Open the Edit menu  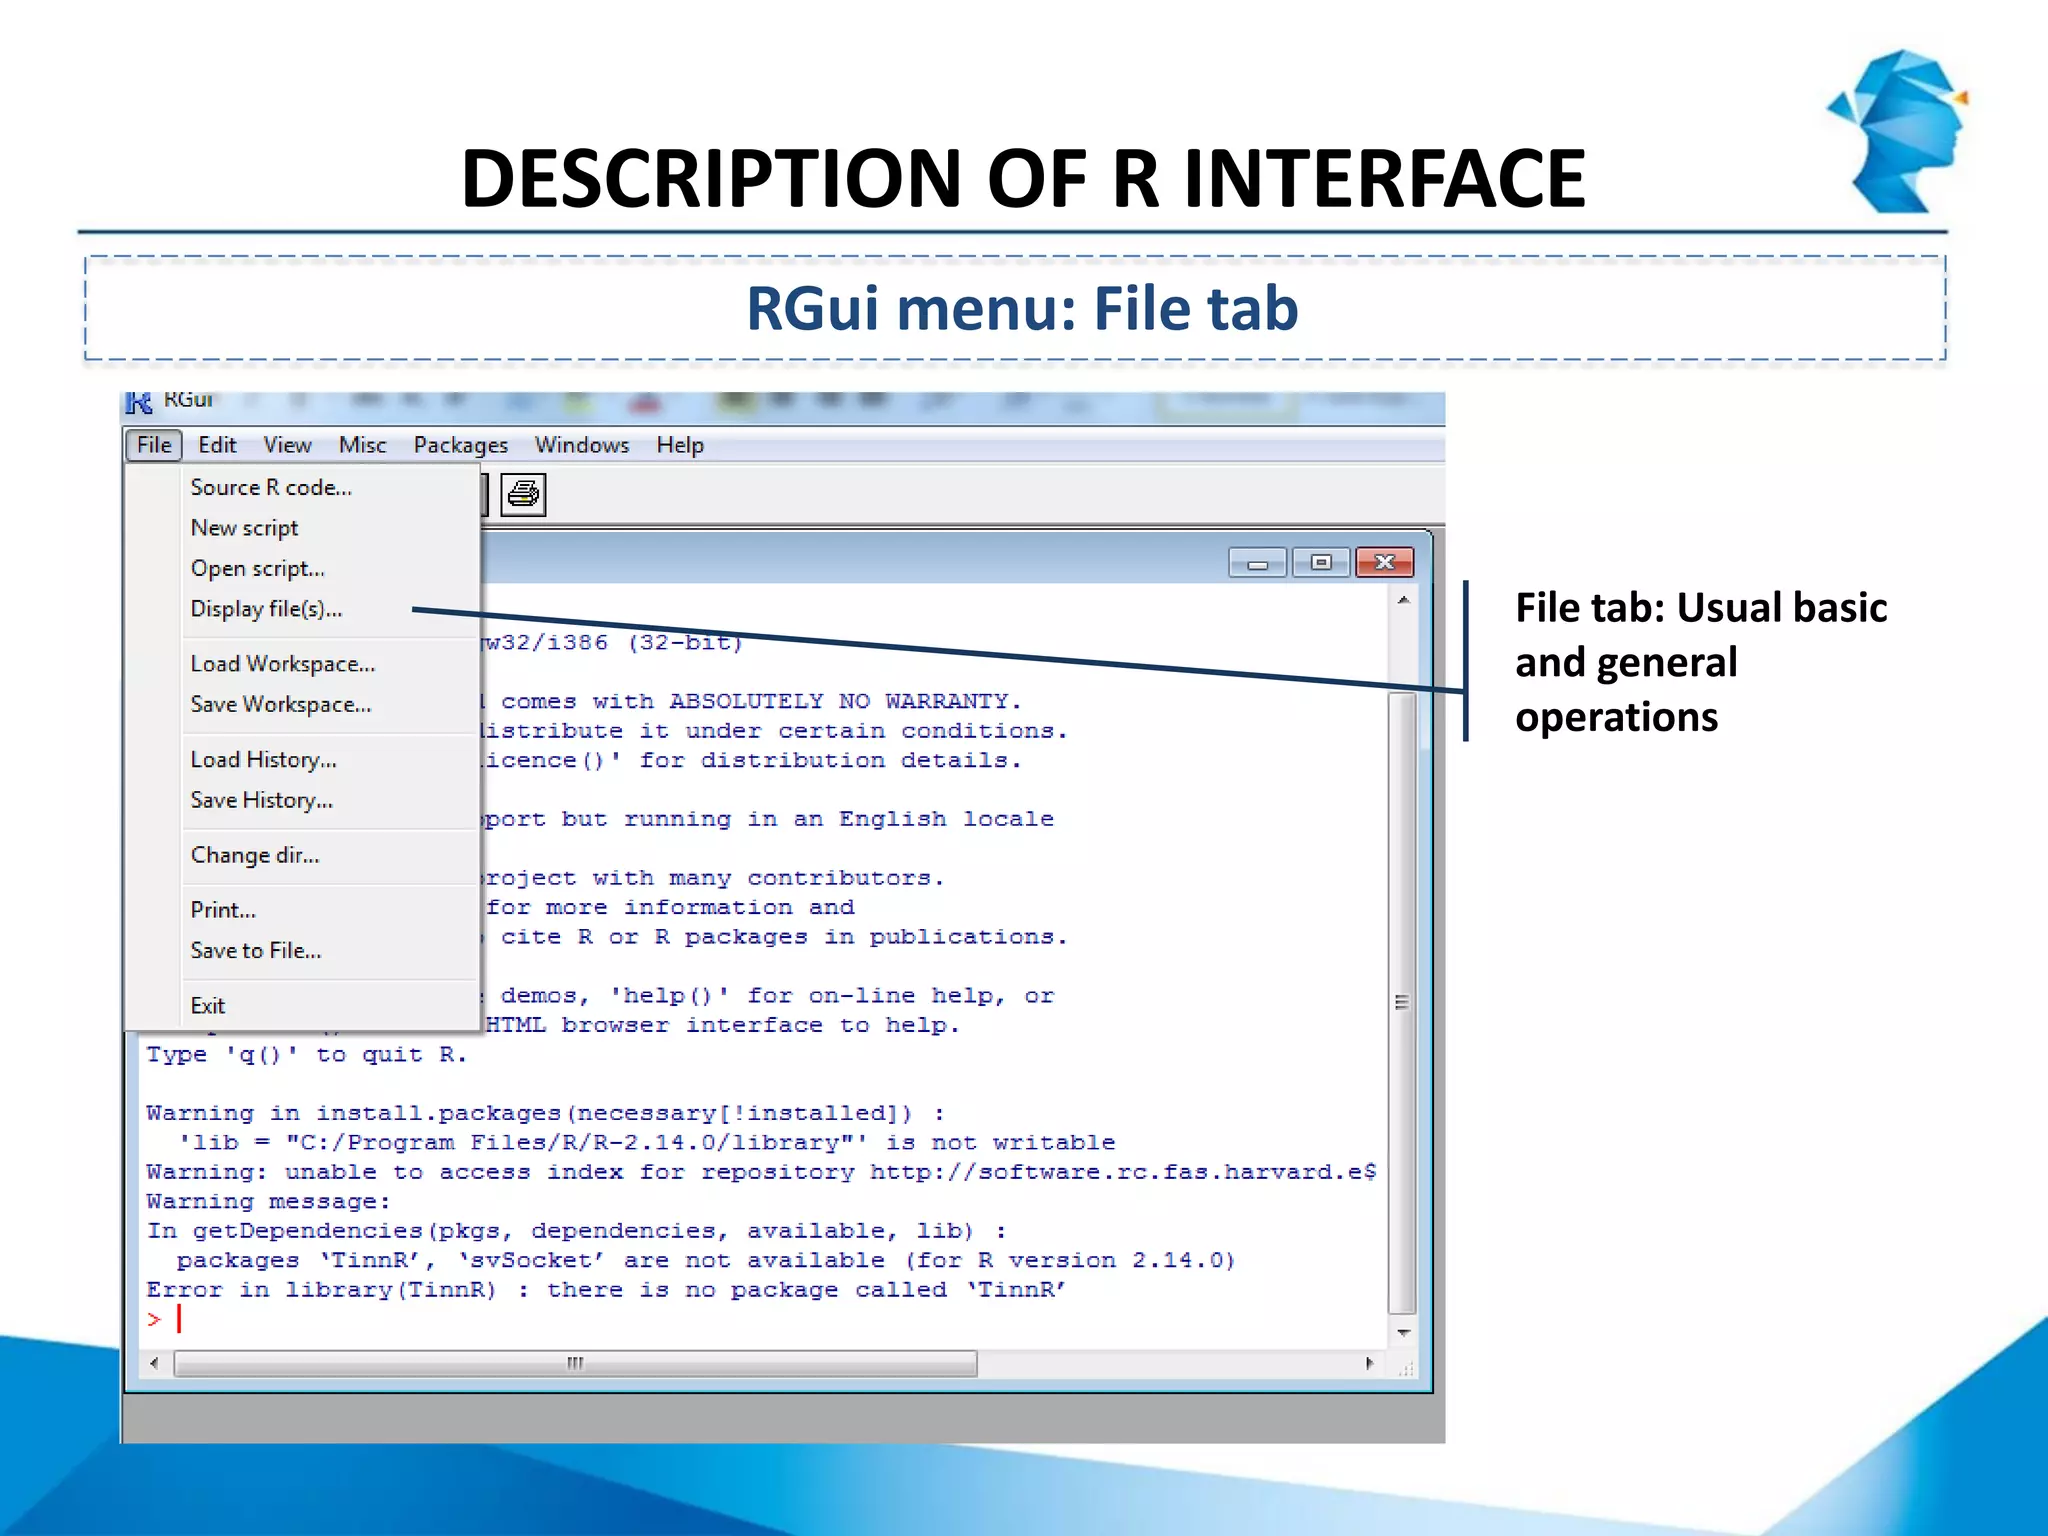(217, 445)
